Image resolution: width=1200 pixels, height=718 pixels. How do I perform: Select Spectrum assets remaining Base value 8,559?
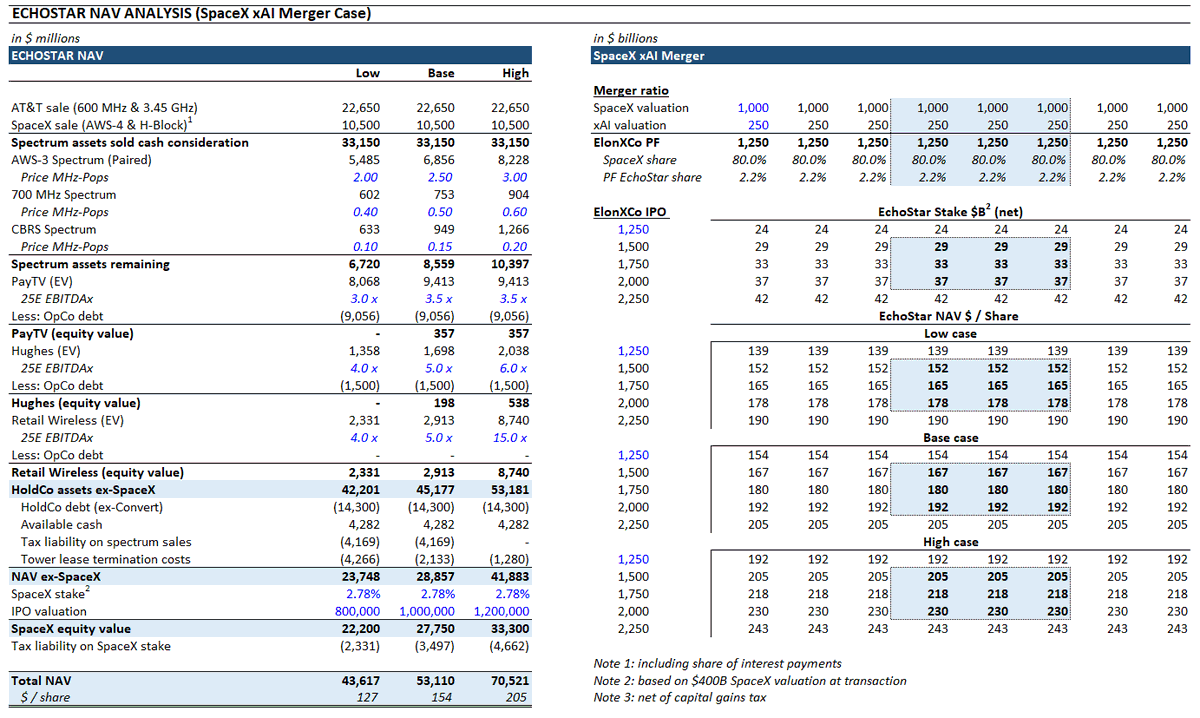coord(437,264)
